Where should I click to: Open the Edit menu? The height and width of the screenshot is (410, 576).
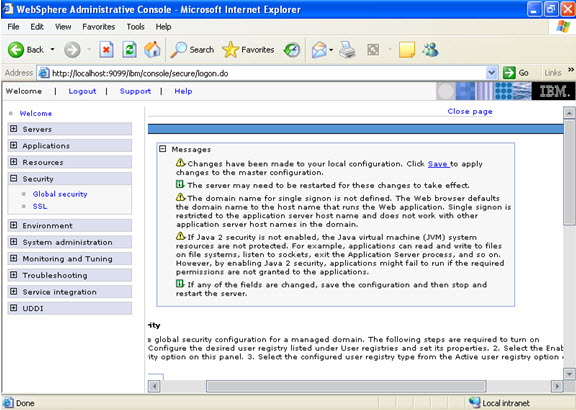tap(37, 27)
